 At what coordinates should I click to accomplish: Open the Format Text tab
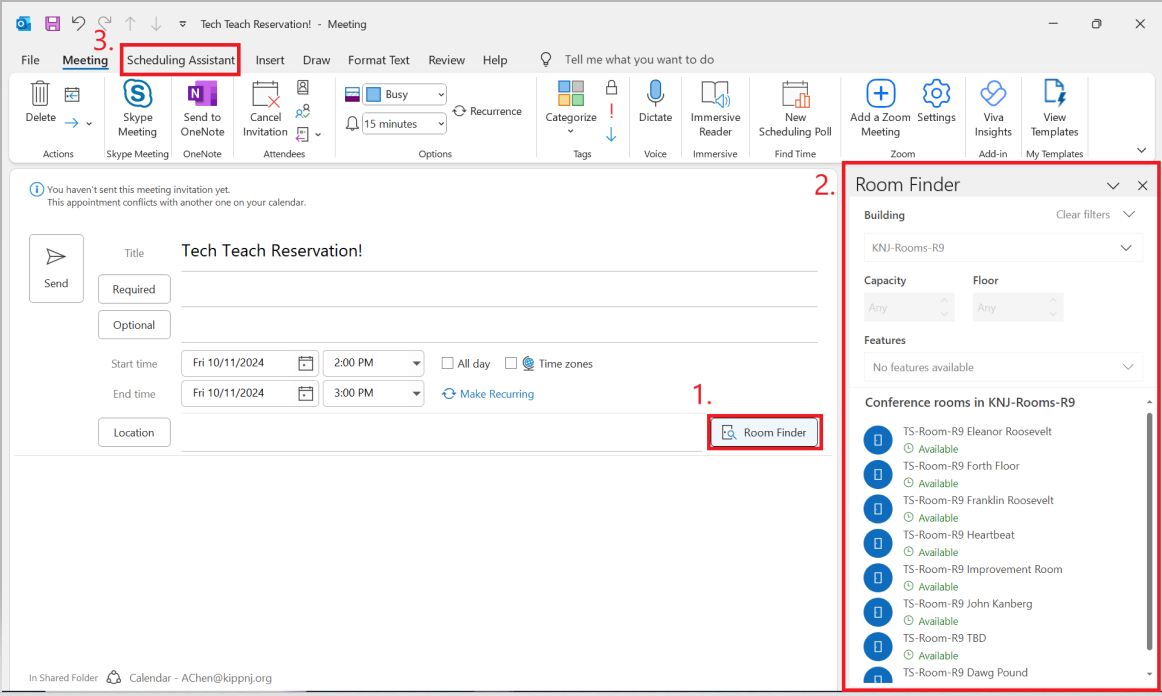click(378, 60)
